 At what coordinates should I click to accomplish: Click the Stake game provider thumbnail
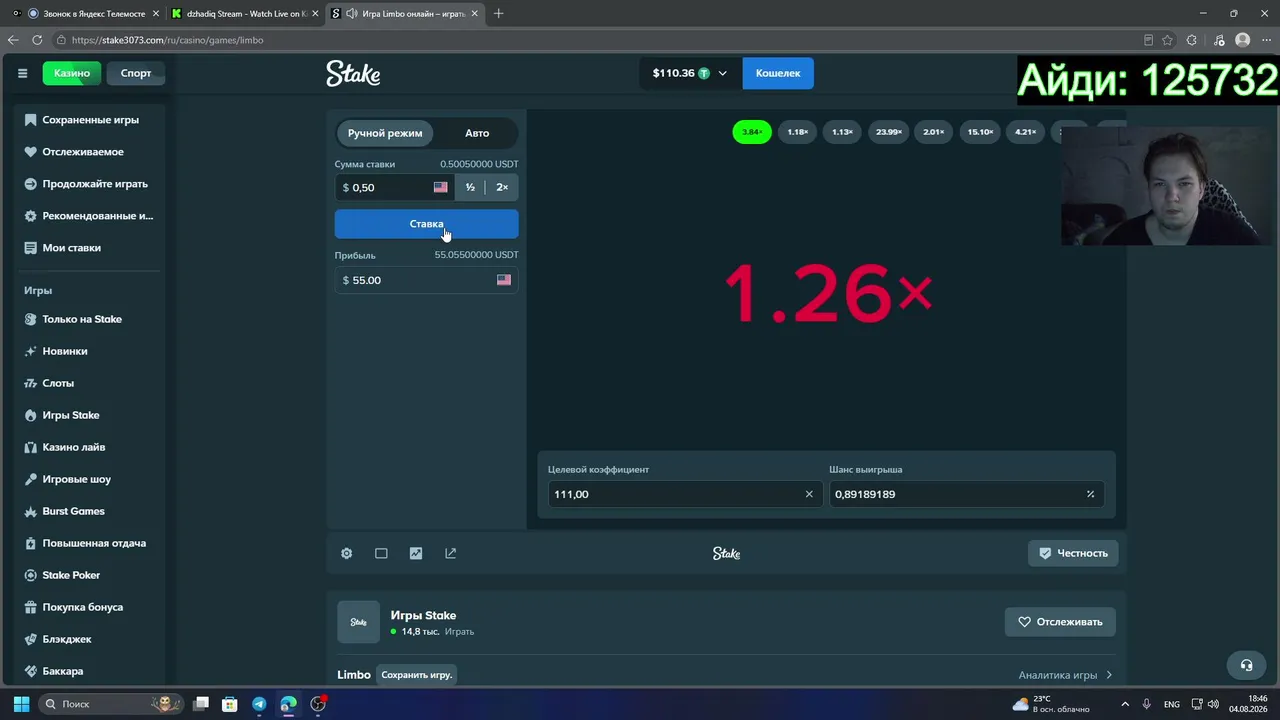tap(358, 622)
